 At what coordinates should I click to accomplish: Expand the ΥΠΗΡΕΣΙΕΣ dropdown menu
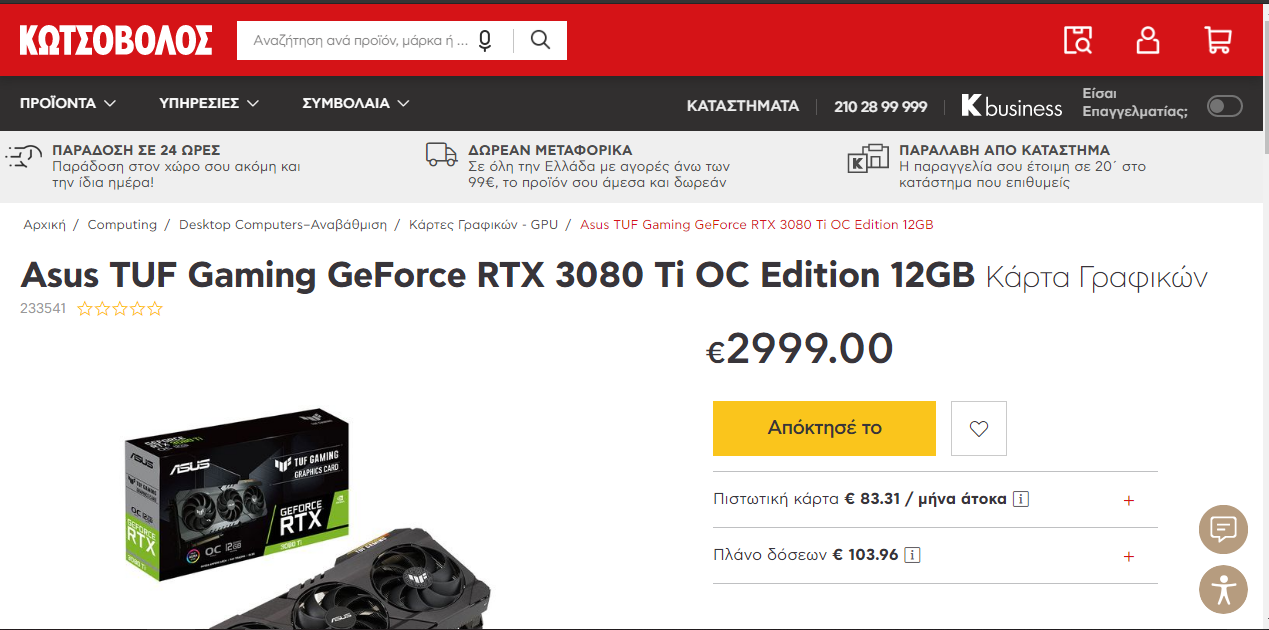tap(209, 103)
